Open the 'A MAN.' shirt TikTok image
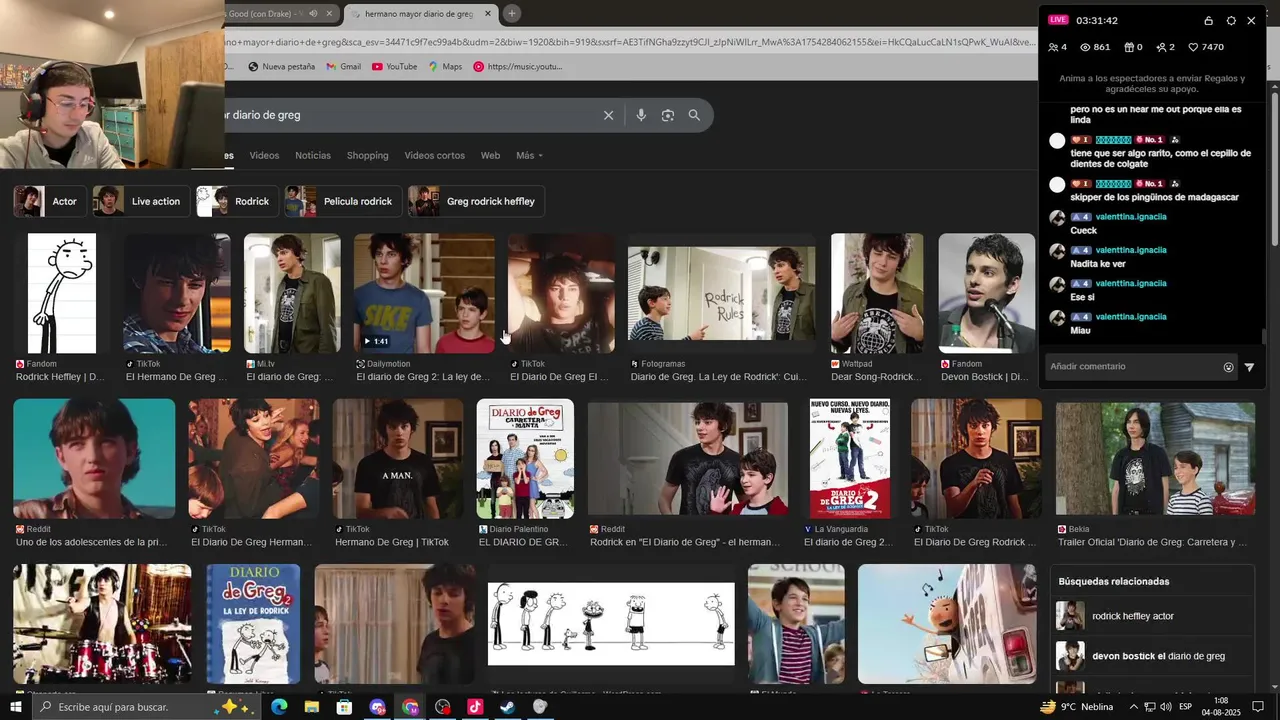The height and width of the screenshot is (720, 1280). tap(398, 458)
